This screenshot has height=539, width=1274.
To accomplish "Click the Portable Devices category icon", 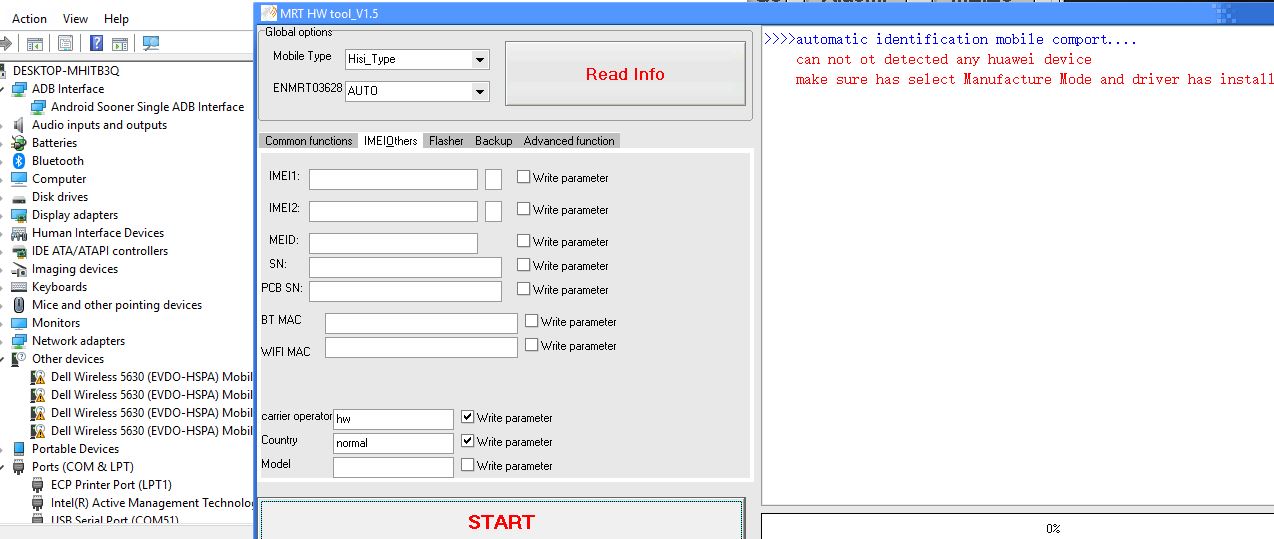I will pyautogui.click(x=19, y=449).
